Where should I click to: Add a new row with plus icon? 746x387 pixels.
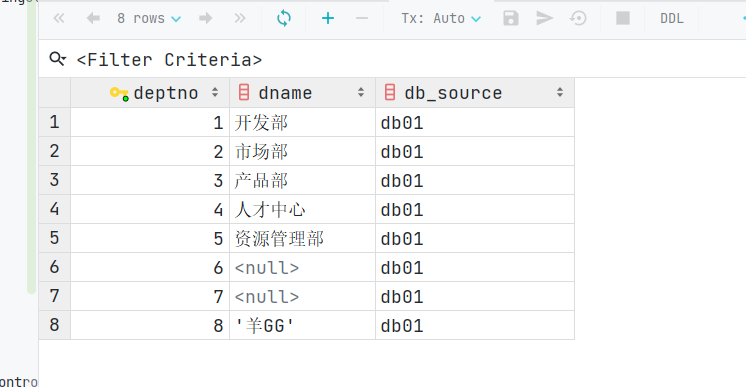coord(328,19)
